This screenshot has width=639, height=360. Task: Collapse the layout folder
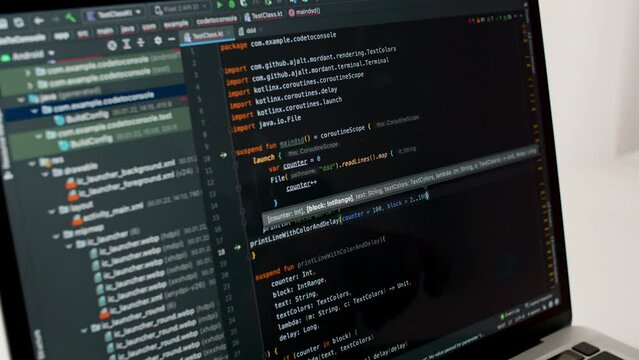coord(51,212)
